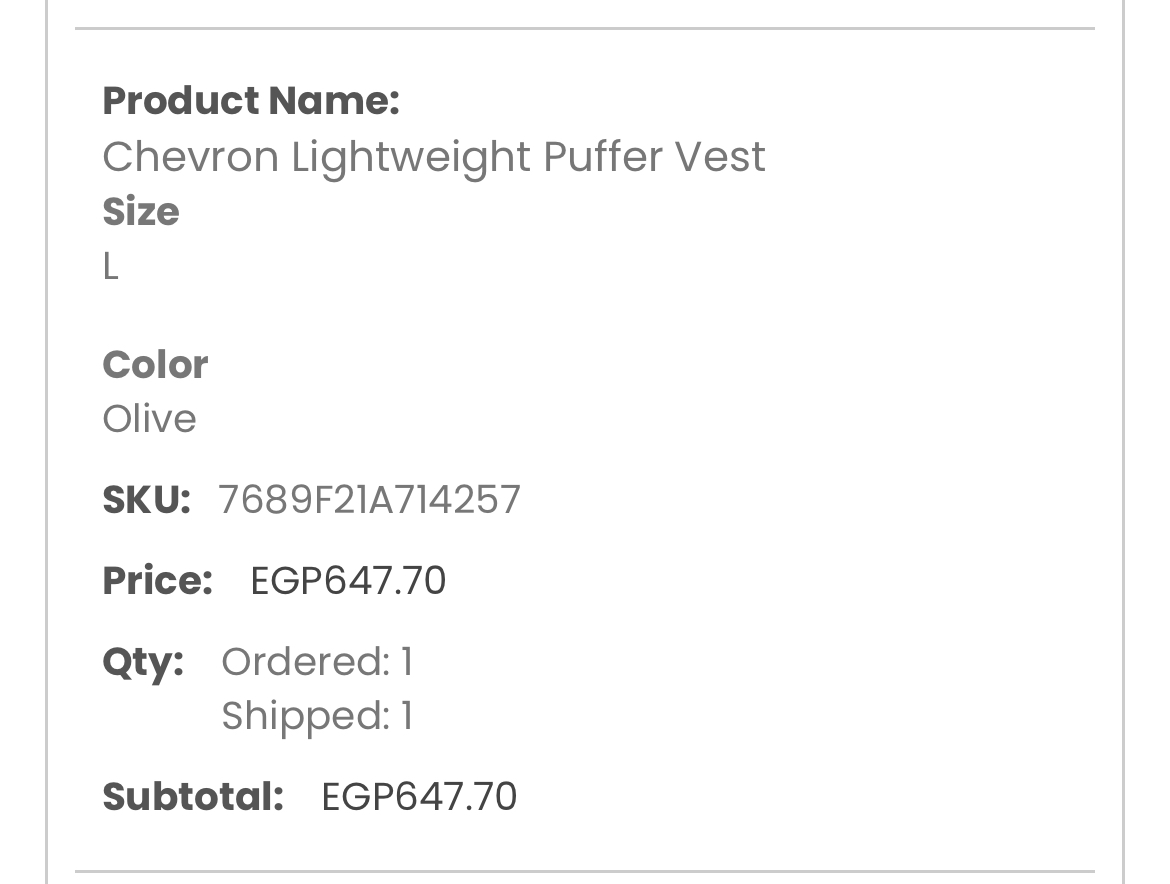Click the Size label
This screenshot has height=884, width=1170.
[141, 212]
